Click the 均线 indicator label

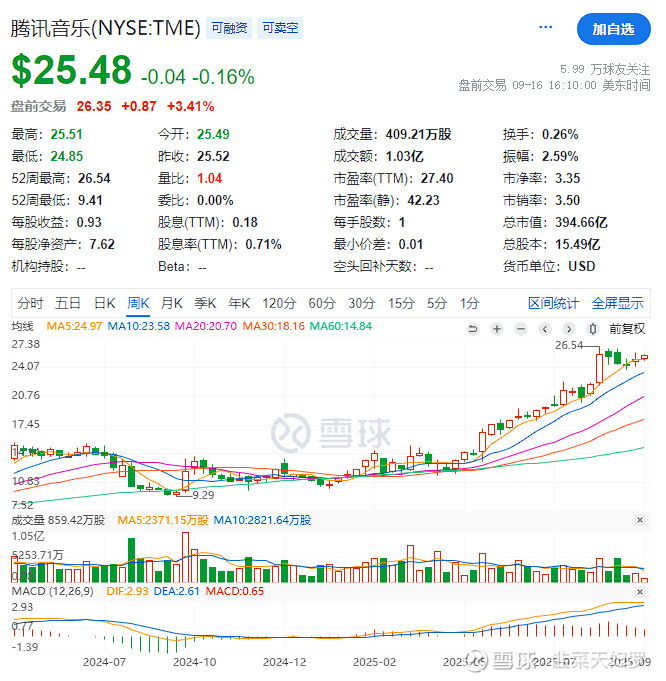23,326
